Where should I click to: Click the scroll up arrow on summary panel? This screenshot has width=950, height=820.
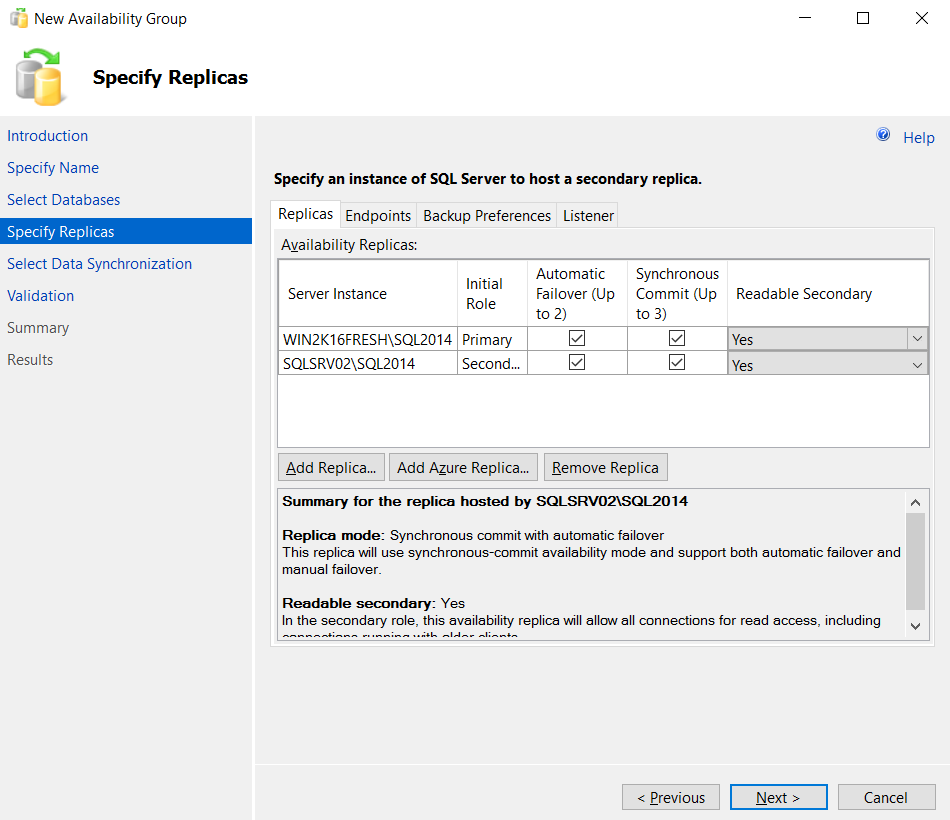pyautogui.click(x=915, y=501)
